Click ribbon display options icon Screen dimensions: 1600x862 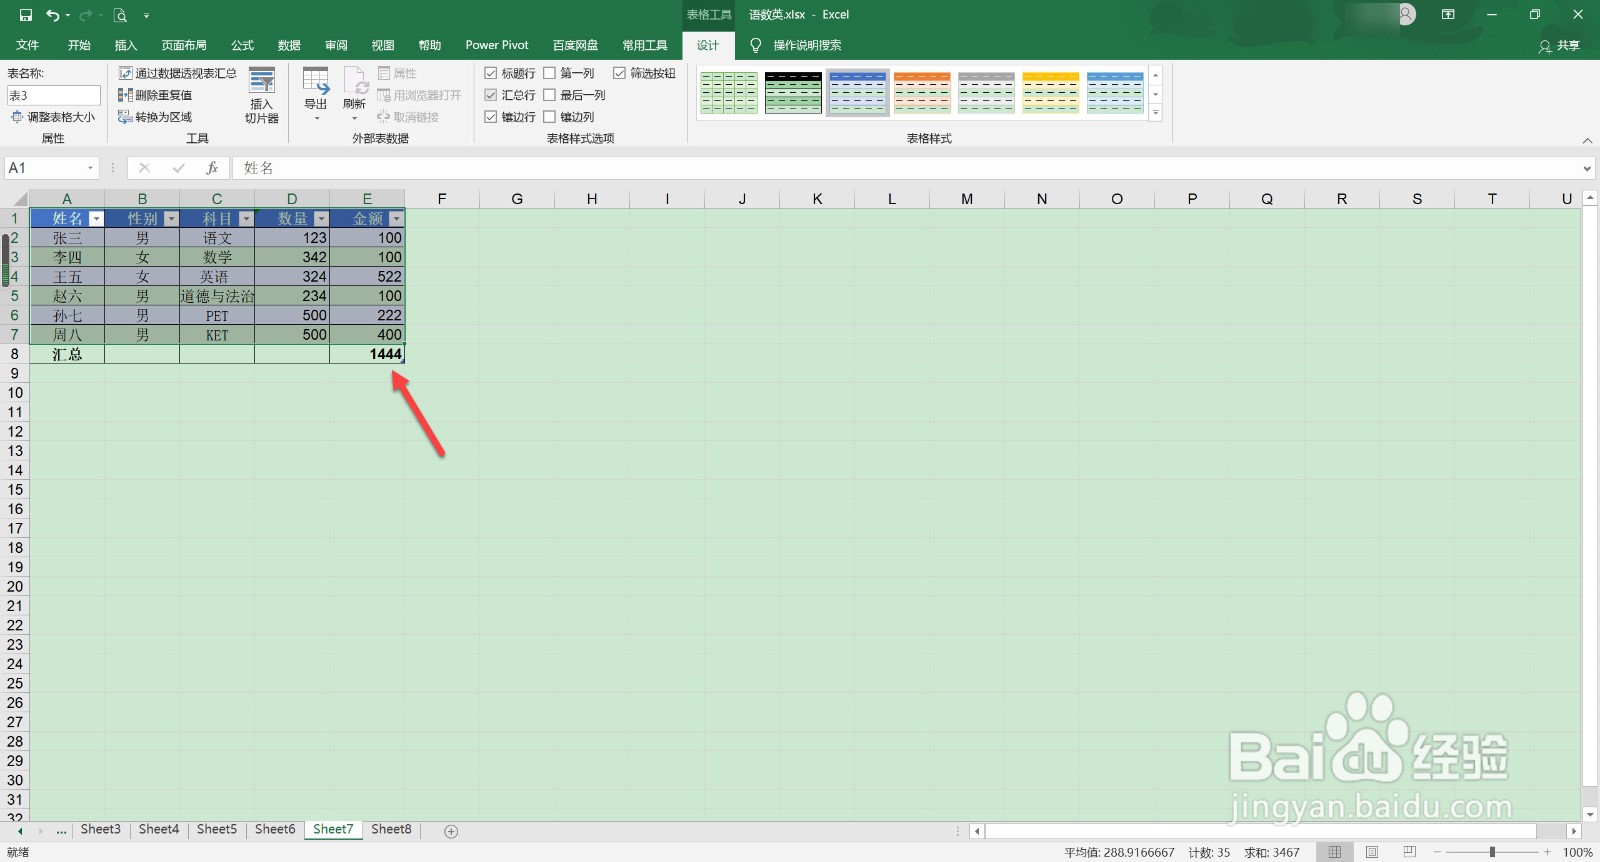pos(1448,15)
